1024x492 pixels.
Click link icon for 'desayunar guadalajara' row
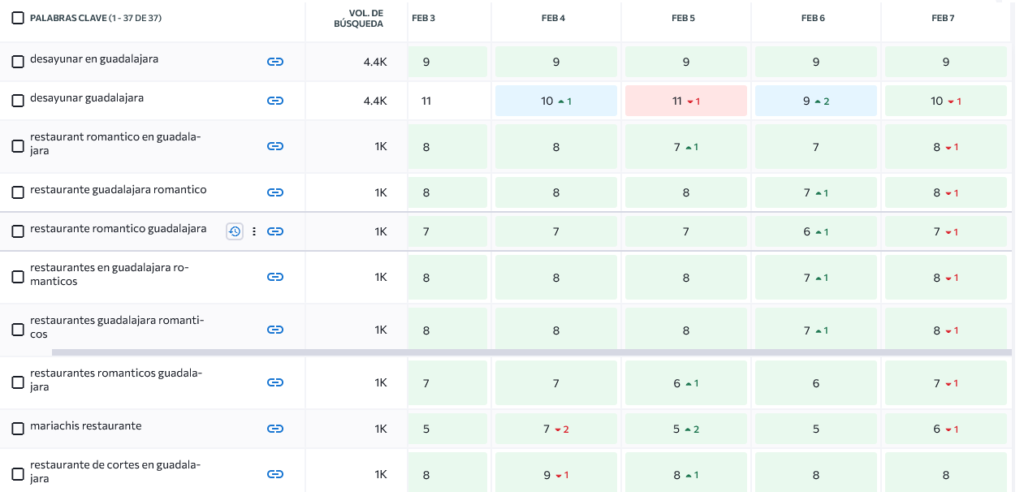pos(275,101)
